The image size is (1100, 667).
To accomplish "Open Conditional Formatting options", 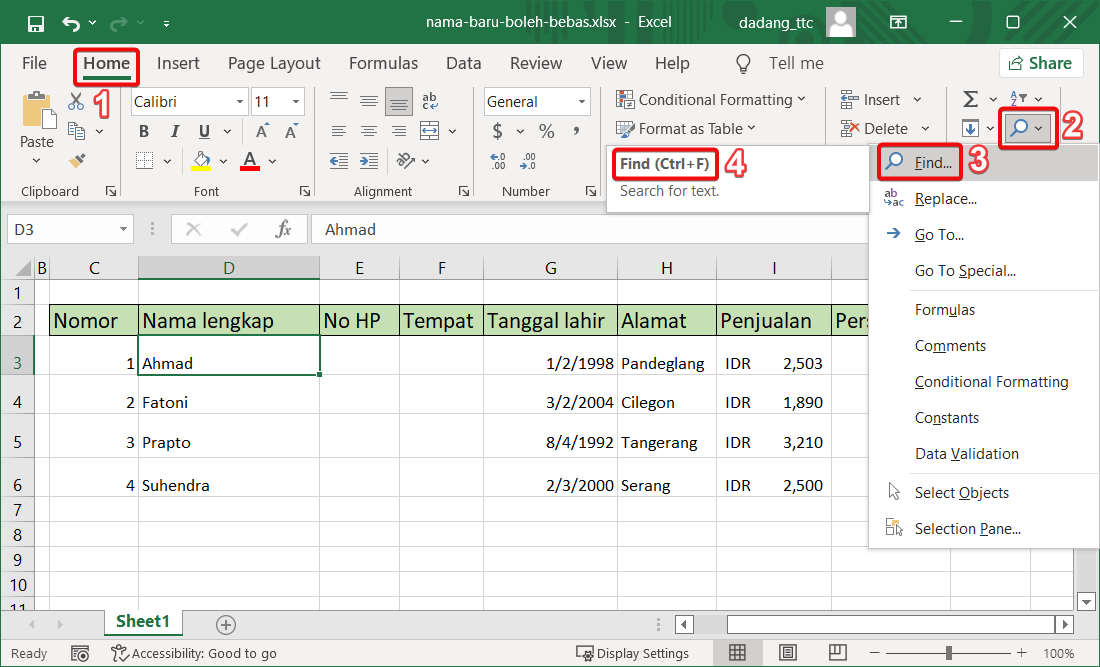I will (712, 100).
